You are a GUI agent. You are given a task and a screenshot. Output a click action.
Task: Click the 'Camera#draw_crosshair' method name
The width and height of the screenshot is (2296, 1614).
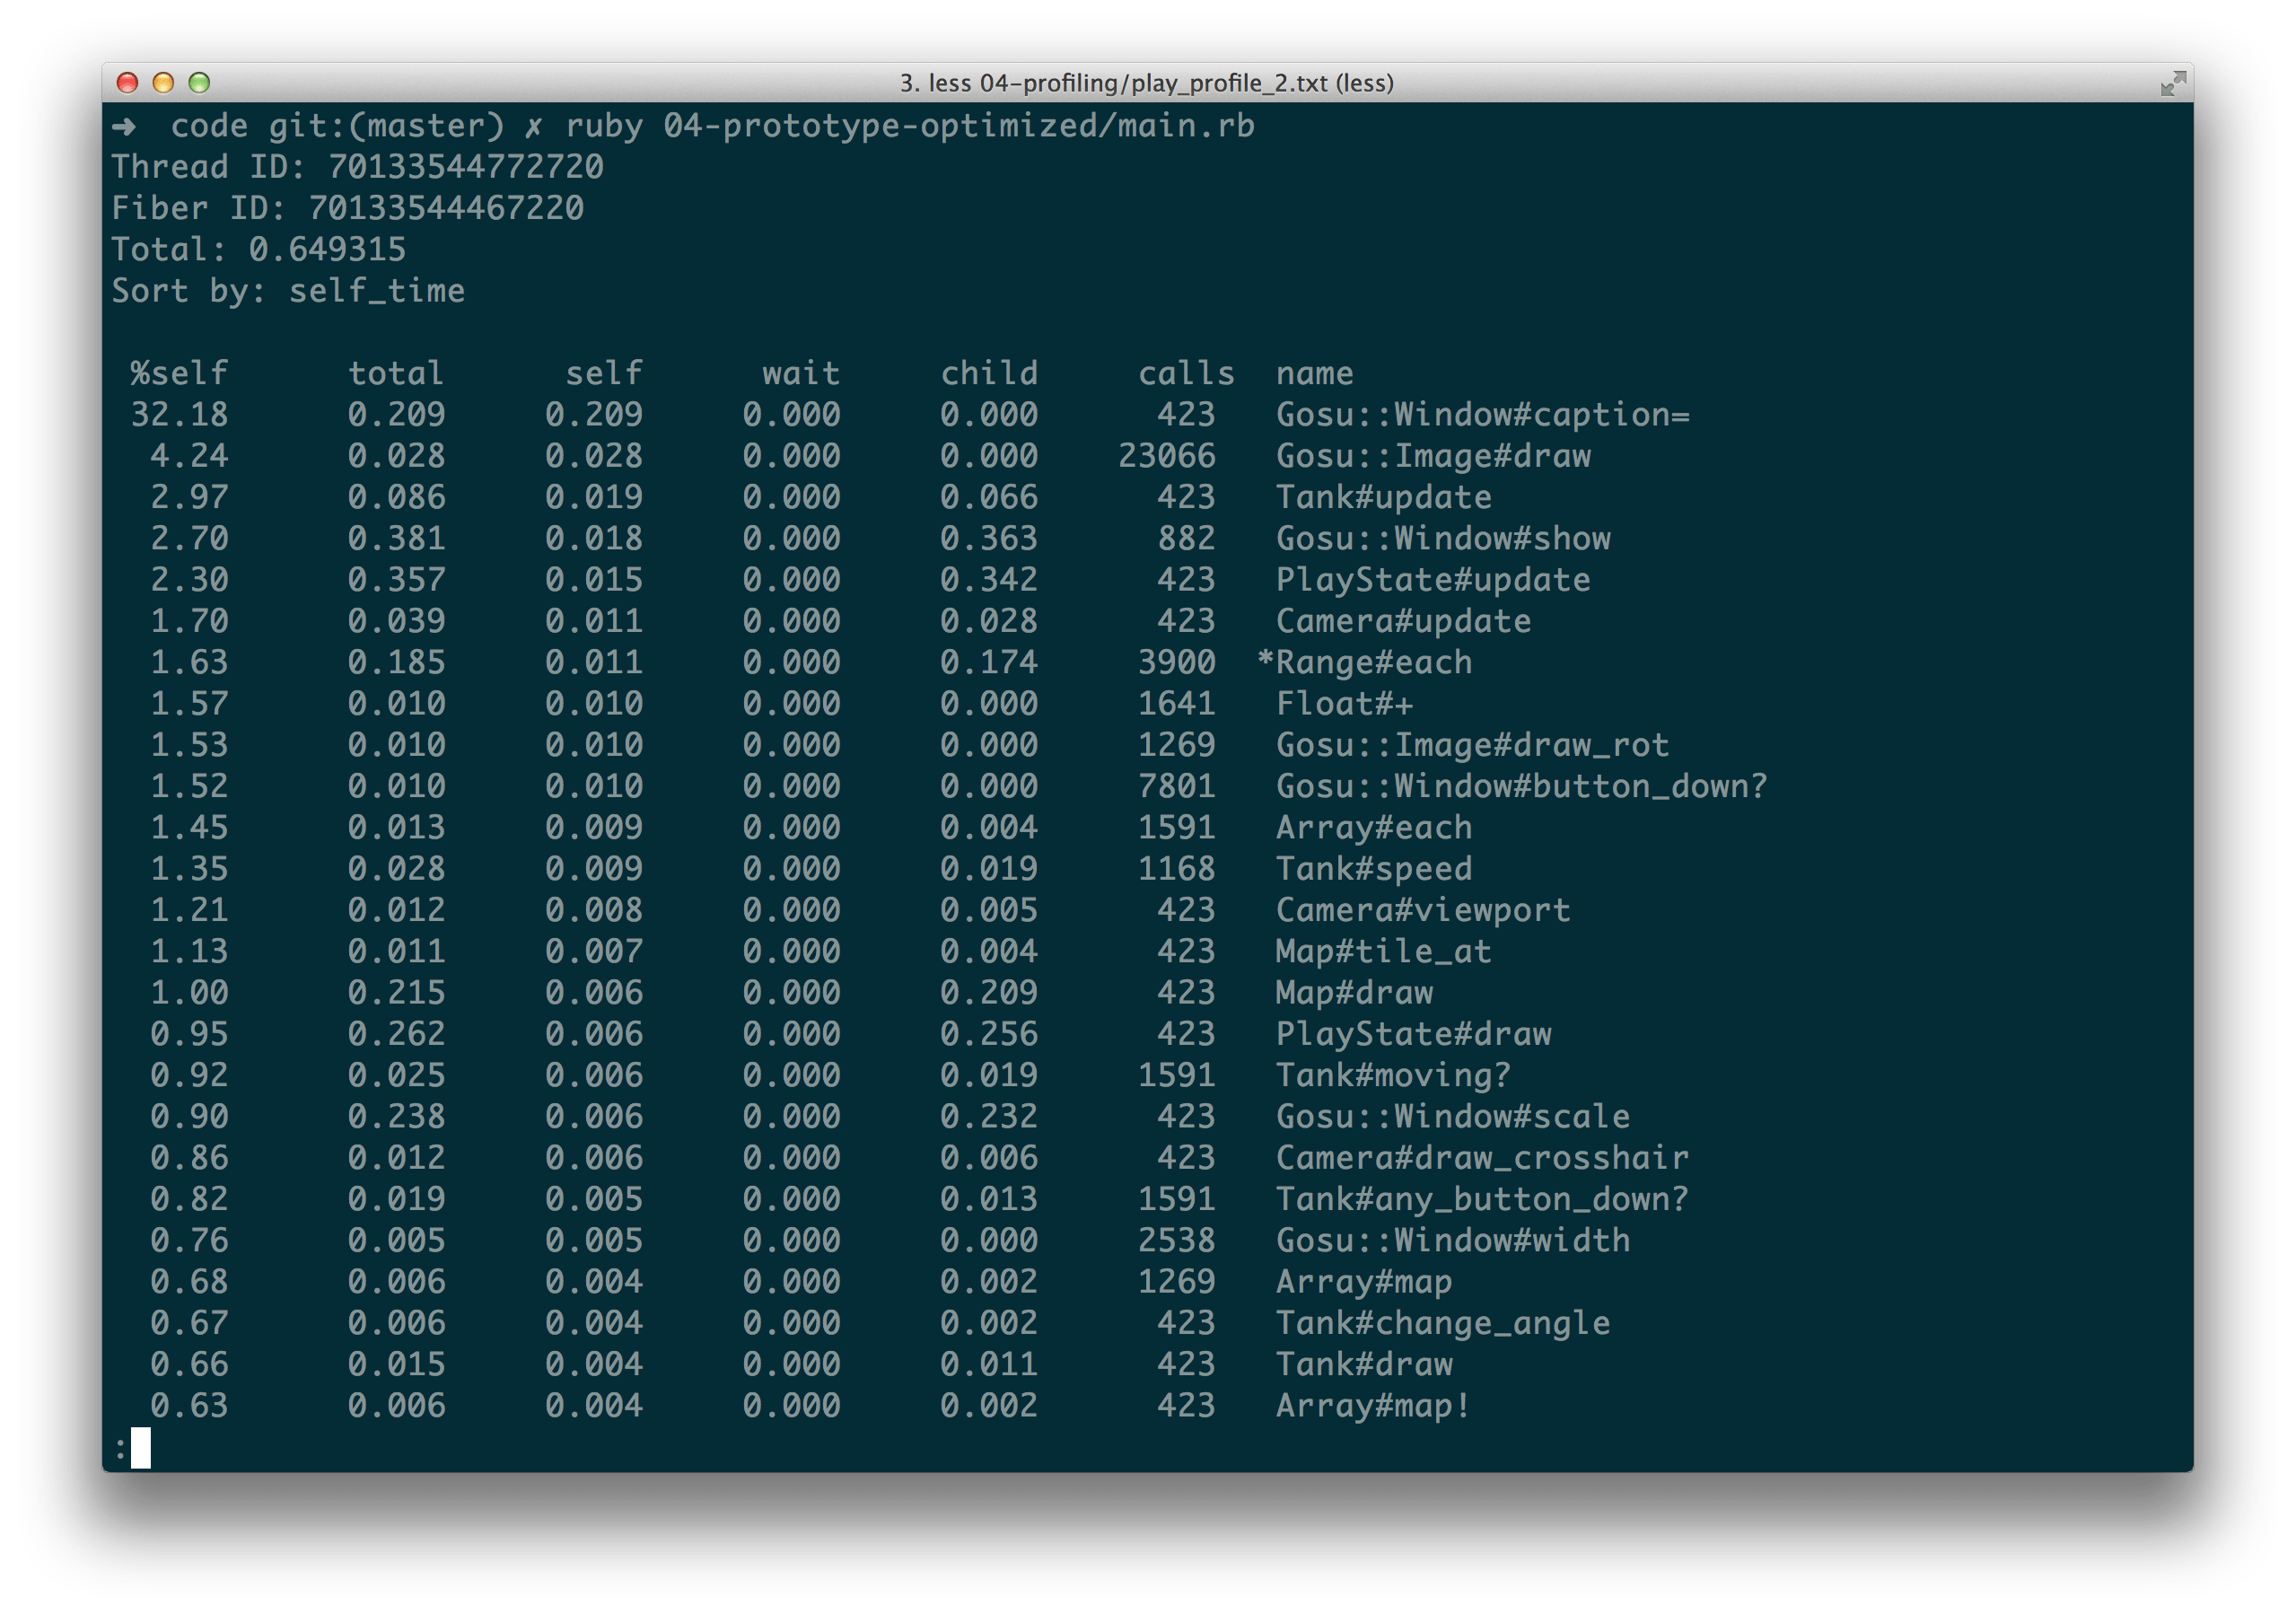[1482, 1158]
